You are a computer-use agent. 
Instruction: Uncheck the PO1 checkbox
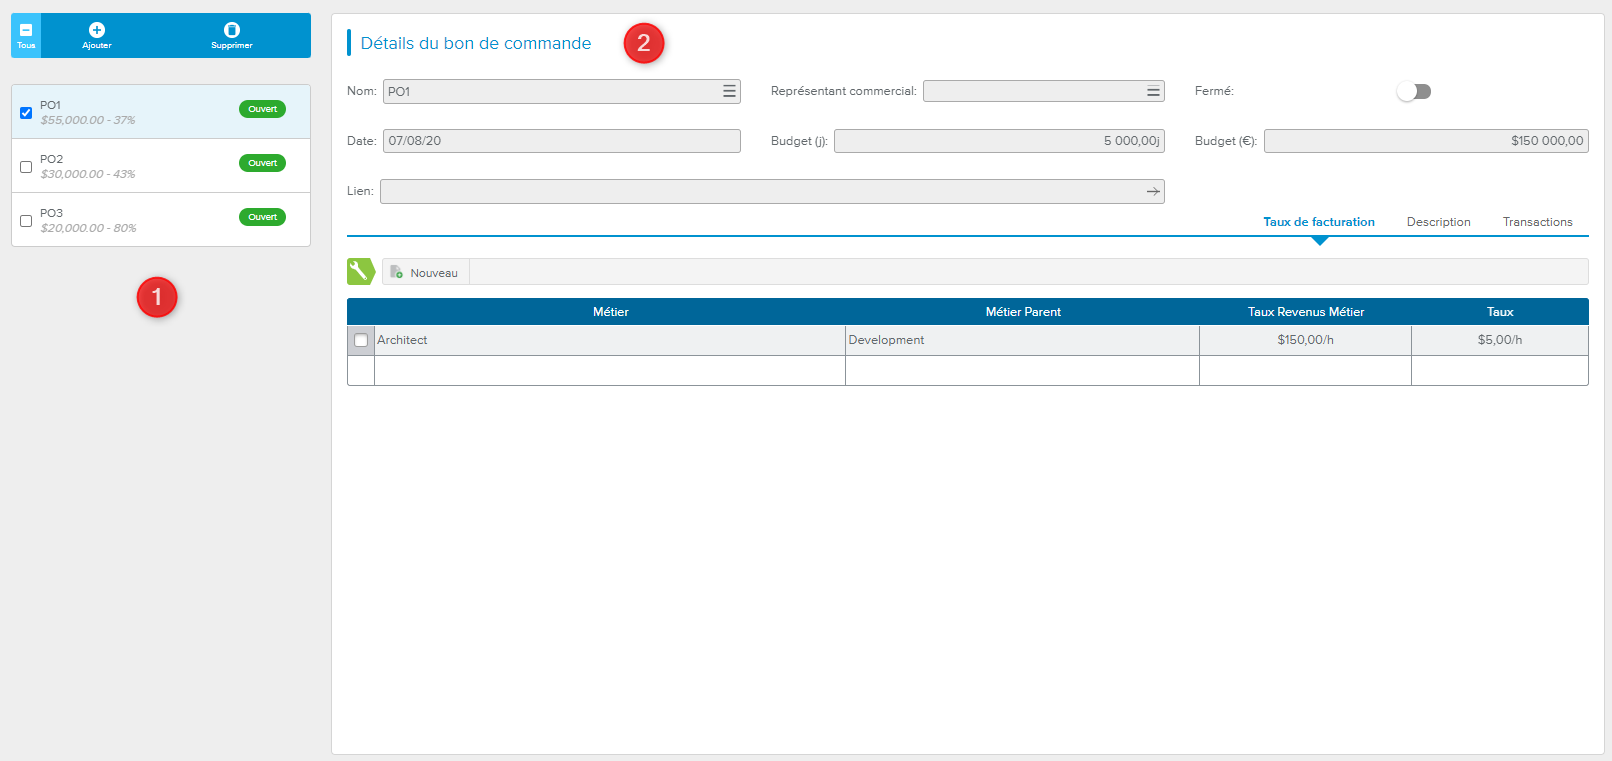pyautogui.click(x=26, y=113)
